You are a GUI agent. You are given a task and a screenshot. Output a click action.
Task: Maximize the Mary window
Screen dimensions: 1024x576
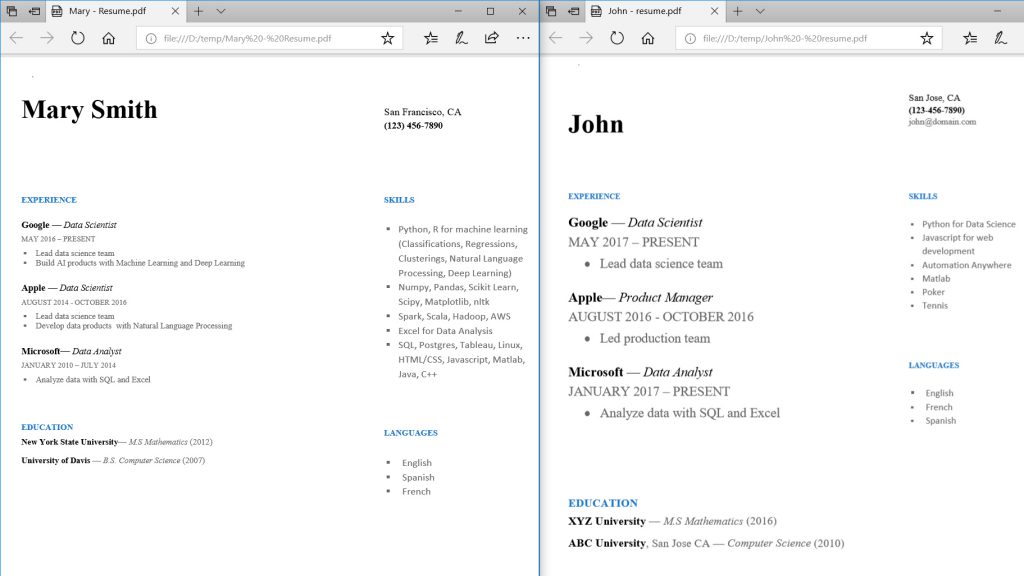coord(490,11)
